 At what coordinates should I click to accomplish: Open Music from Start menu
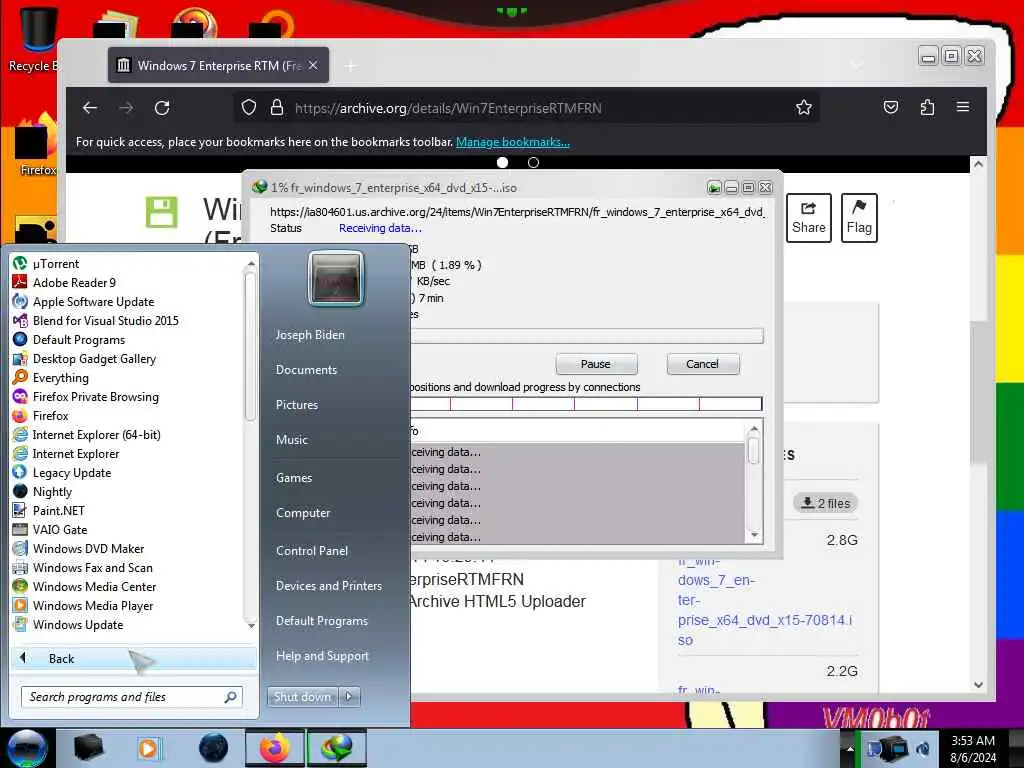[x=291, y=440]
